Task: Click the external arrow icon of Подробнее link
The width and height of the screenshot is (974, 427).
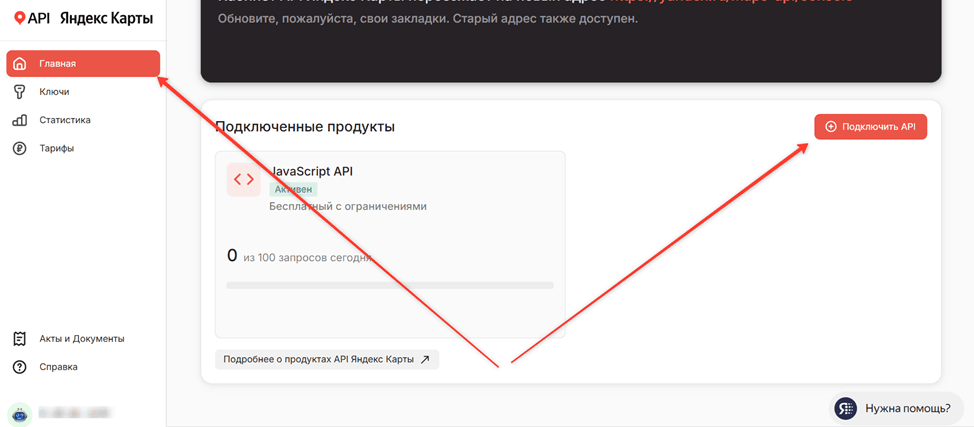Action: [x=425, y=359]
